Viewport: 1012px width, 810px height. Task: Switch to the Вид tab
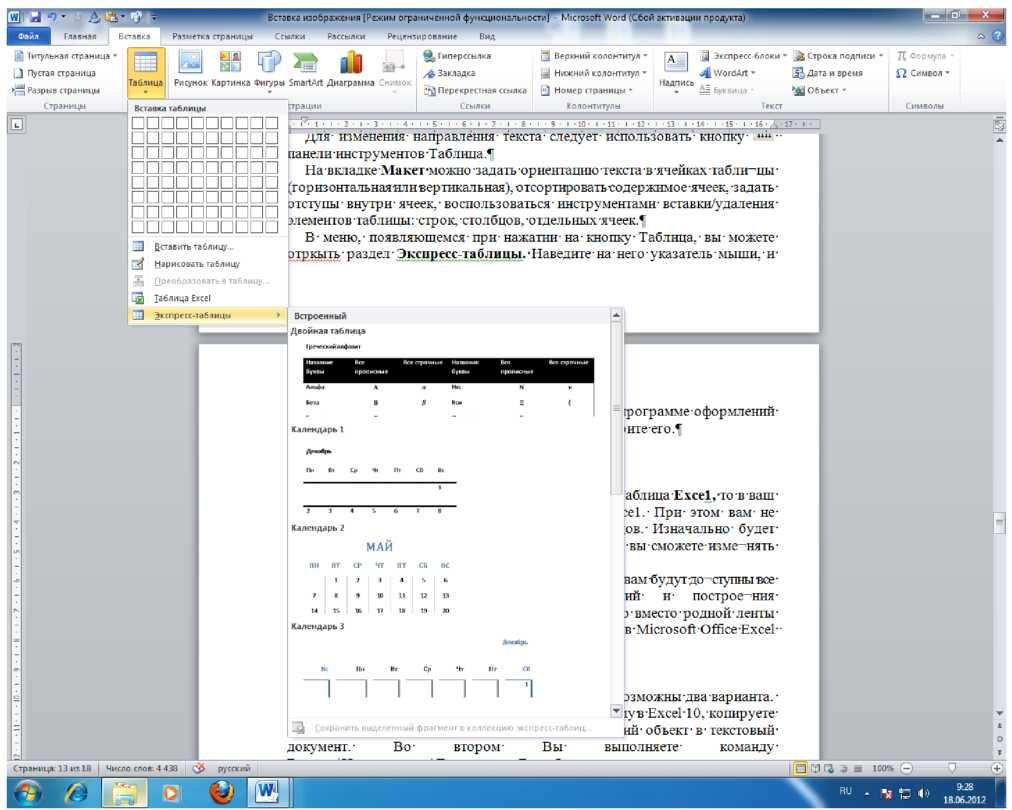pos(487,36)
